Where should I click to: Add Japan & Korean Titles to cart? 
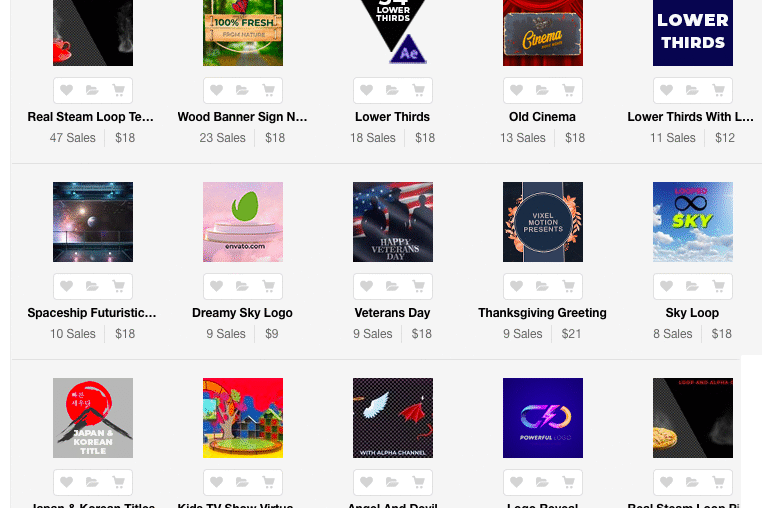[118, 482]
